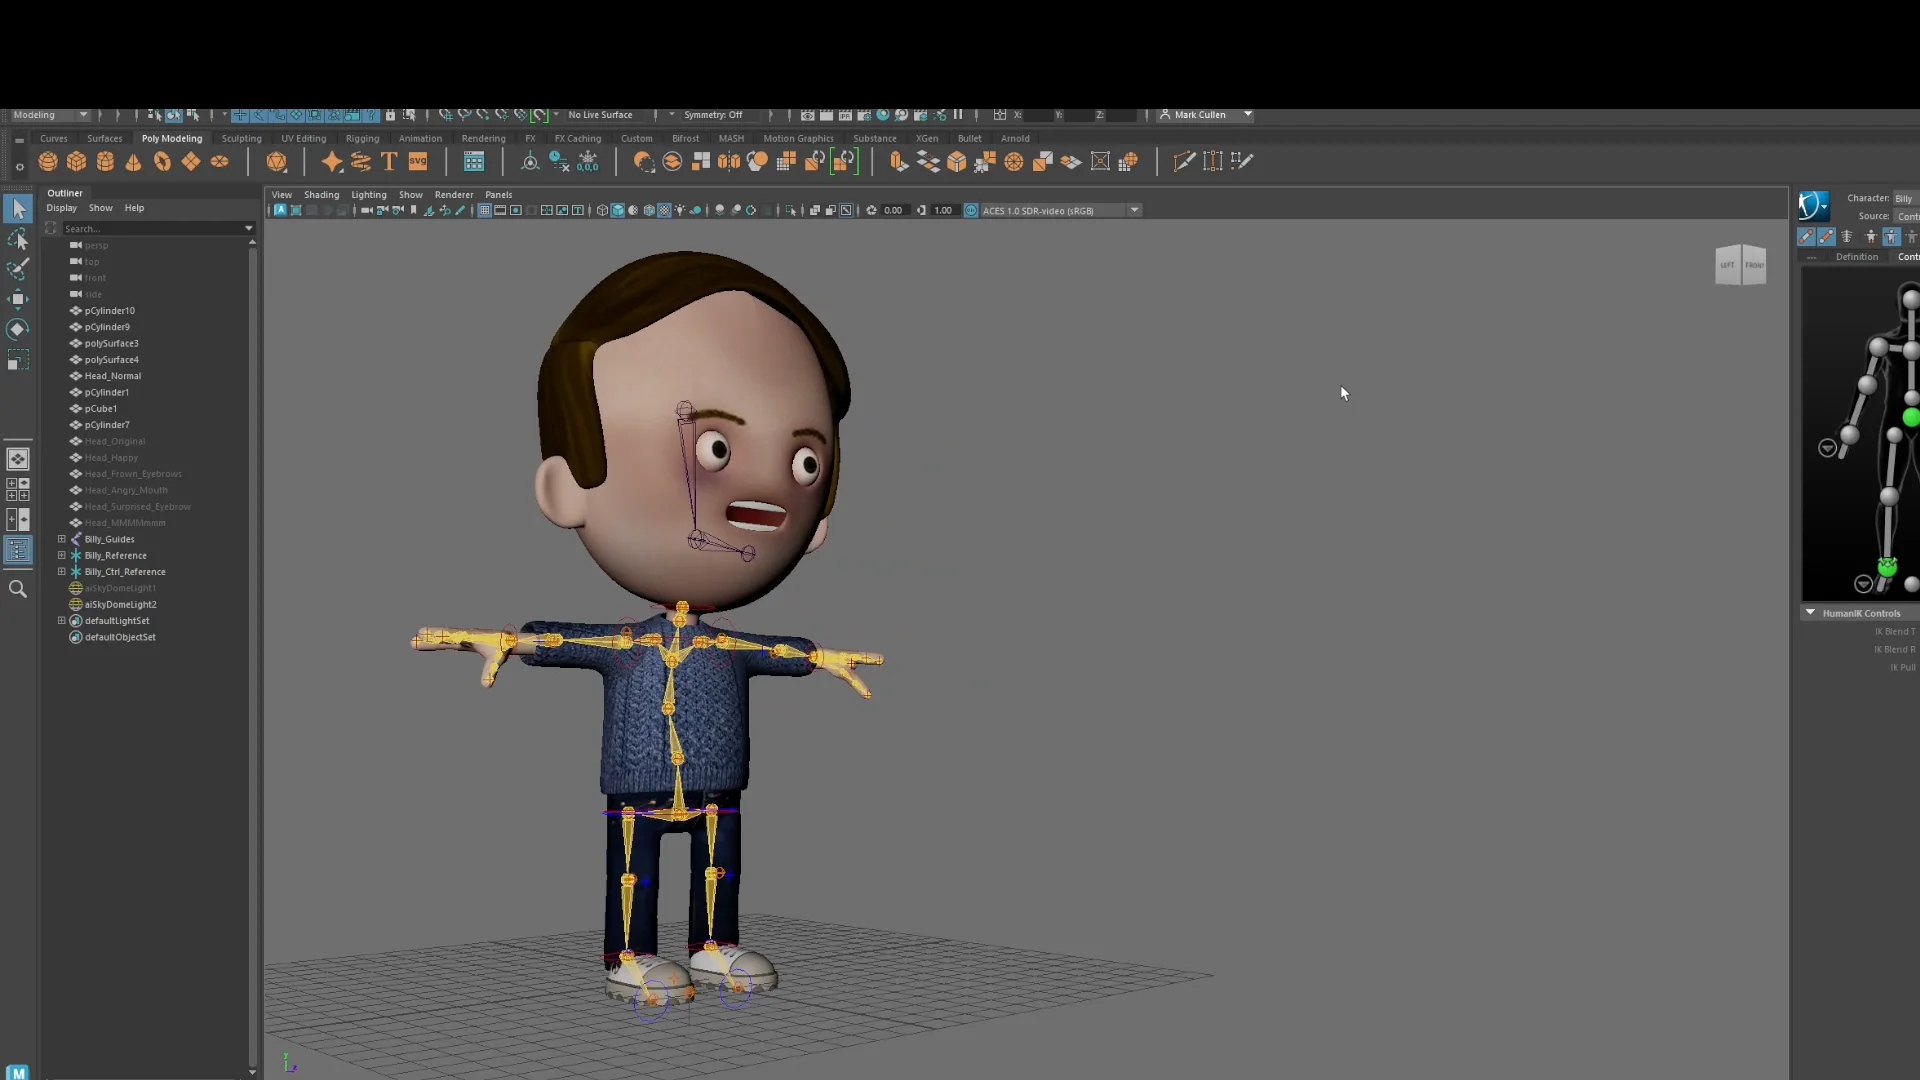
Task: Create a polygon torus from the shelf
Action: coord(162,161)
